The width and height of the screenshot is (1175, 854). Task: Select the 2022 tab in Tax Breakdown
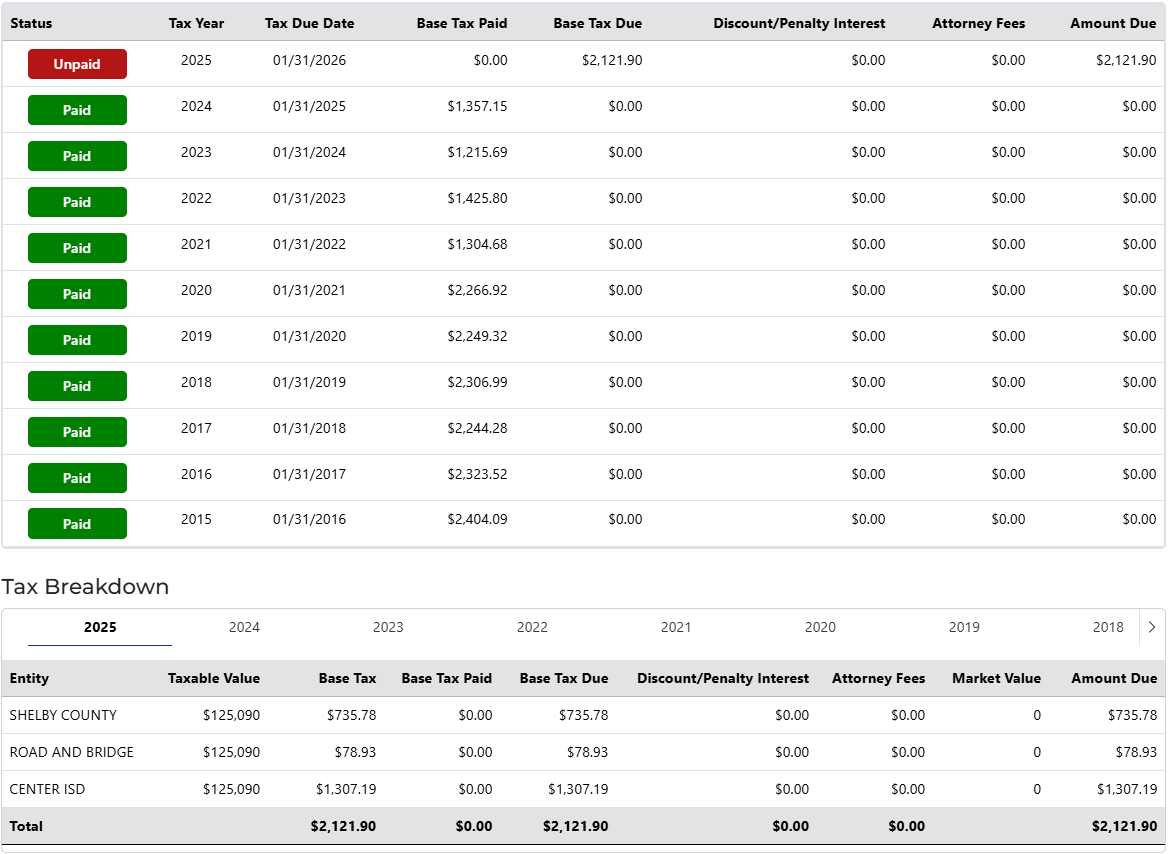tap(532, 627)
